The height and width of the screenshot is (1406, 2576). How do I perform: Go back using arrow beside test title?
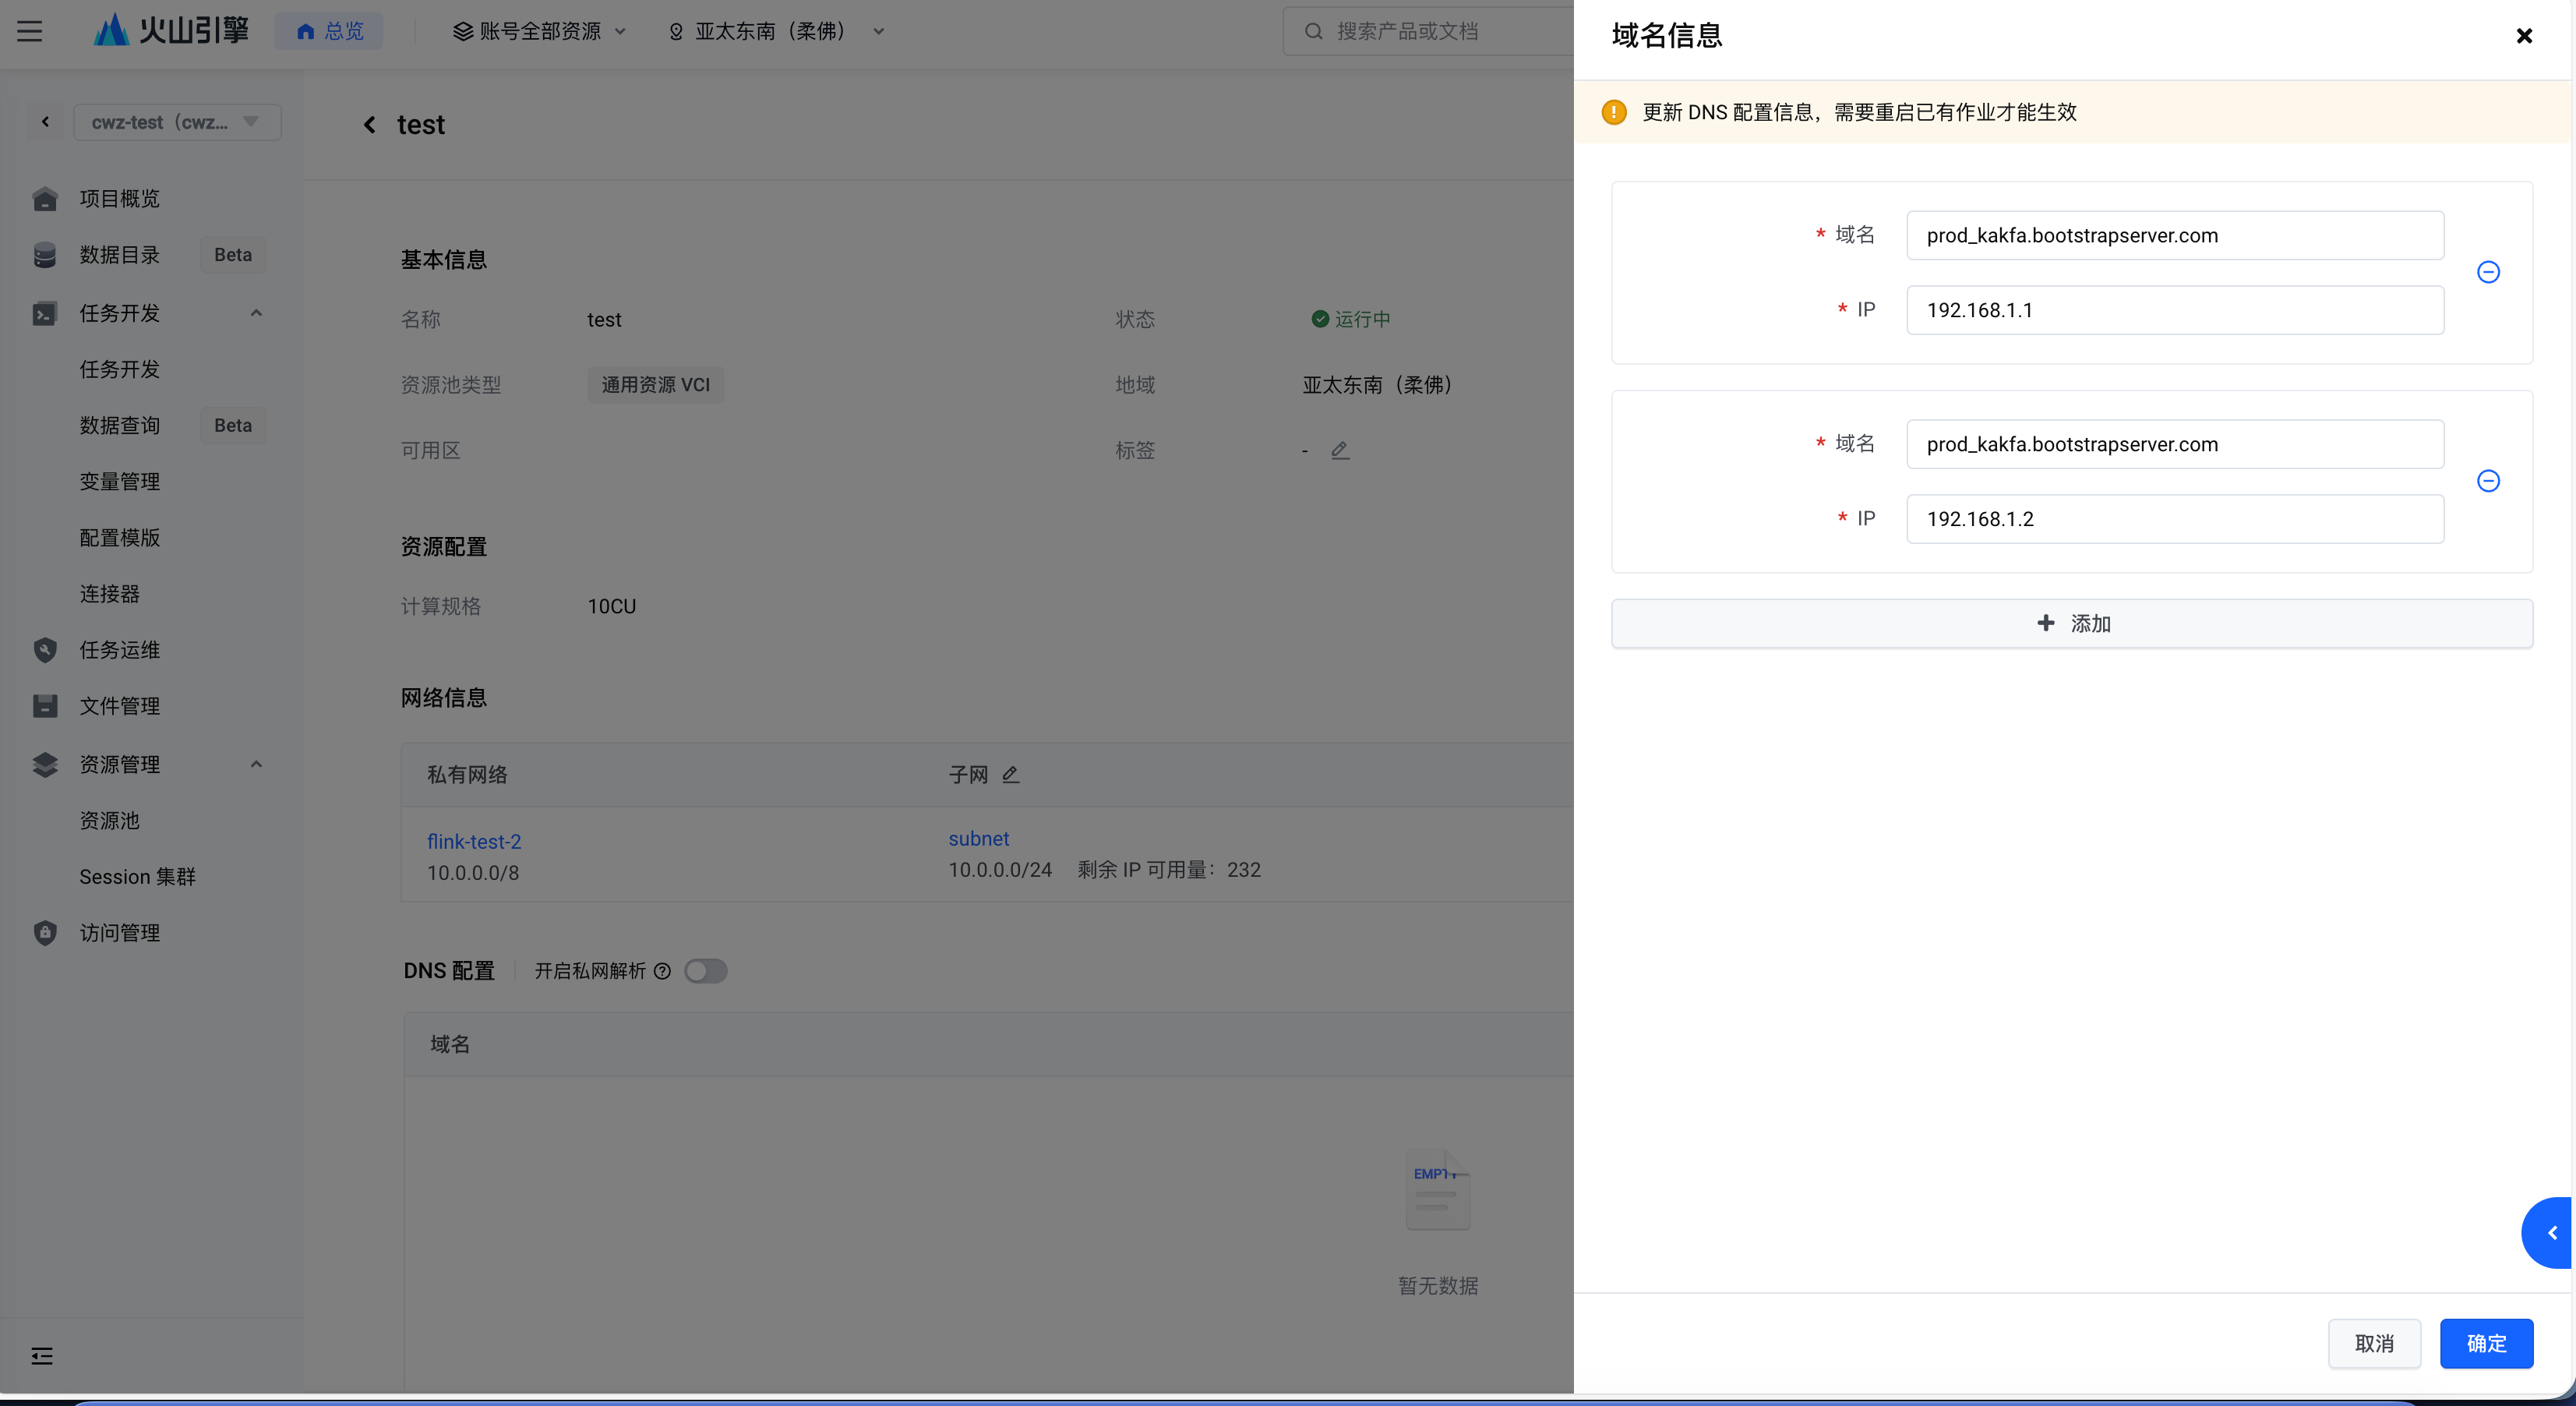pyautogui.click(x=370, y=124)
